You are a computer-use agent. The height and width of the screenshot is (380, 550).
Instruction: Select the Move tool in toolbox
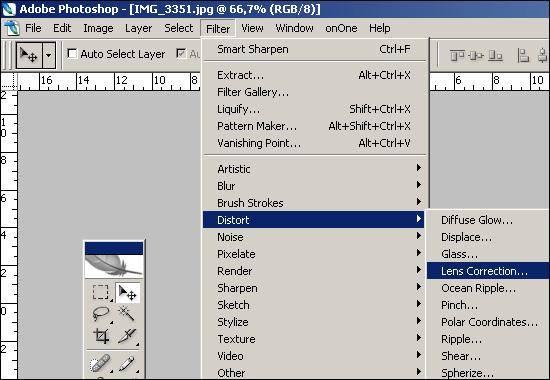point(128,292)
